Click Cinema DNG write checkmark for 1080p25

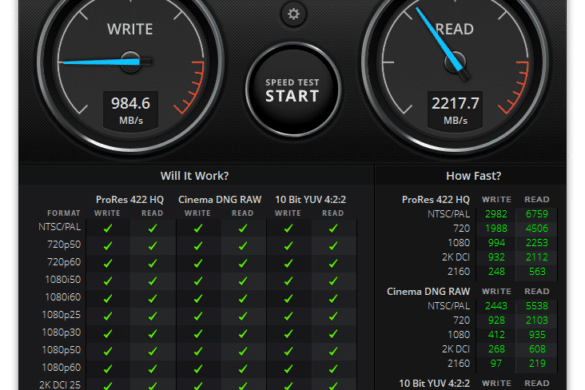(198, 316)
